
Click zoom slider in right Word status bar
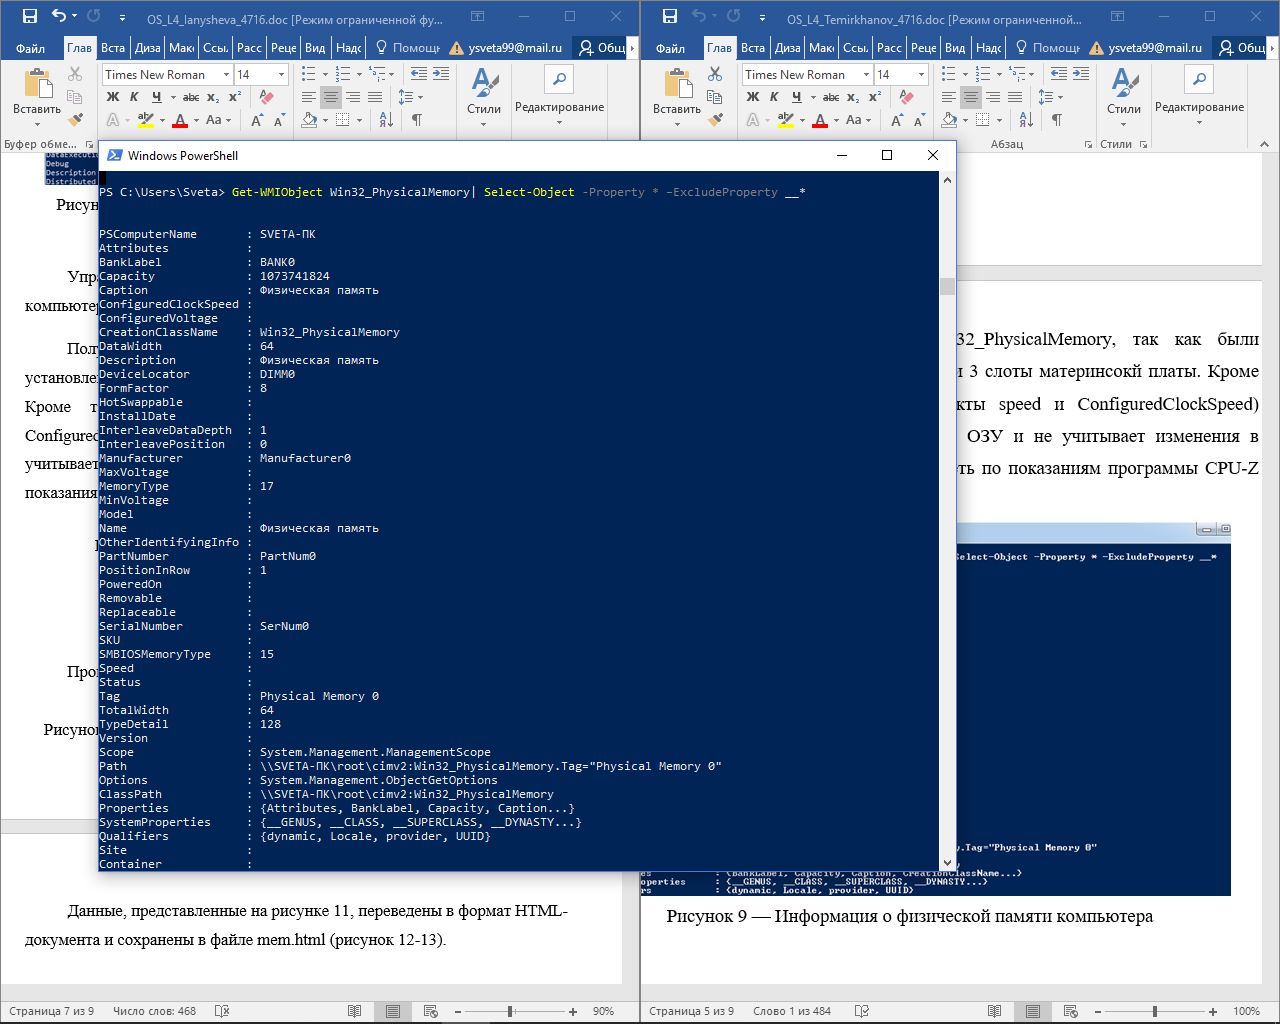1154,1011
